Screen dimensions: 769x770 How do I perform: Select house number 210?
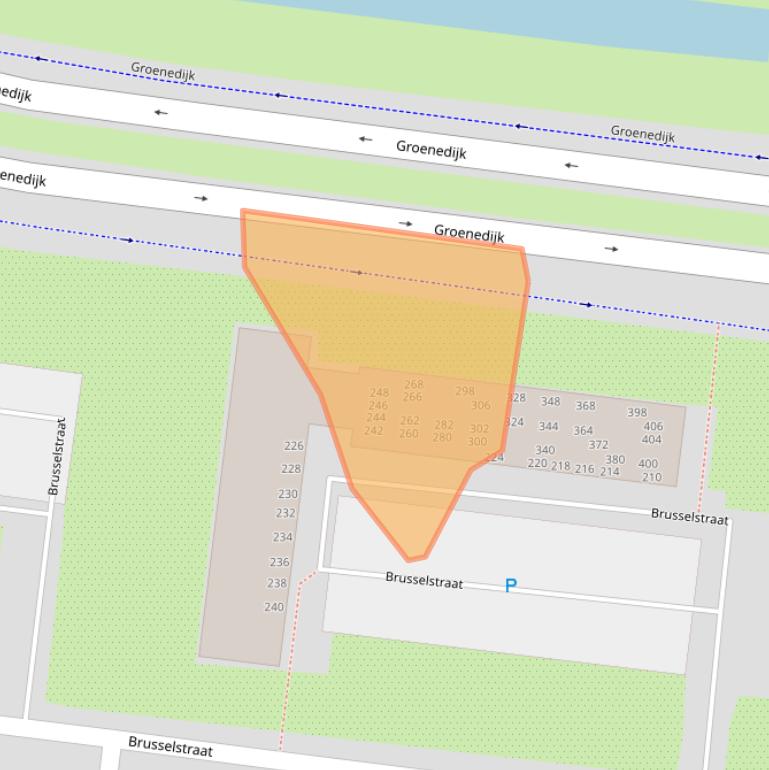click(651, 477)
